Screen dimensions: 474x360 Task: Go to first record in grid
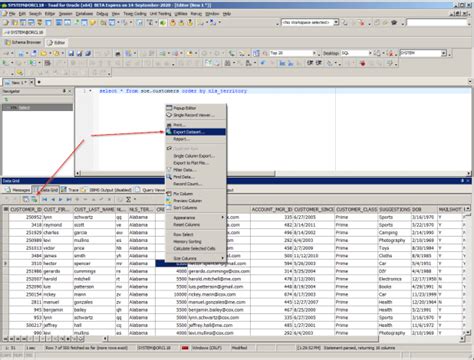(x=44, y=199)
